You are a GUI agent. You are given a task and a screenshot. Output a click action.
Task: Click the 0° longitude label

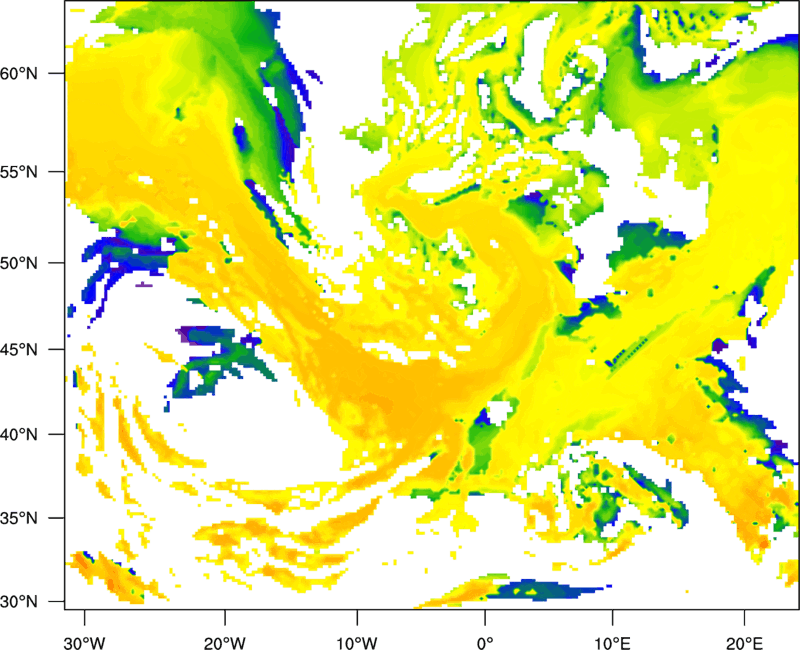point(485,643)
